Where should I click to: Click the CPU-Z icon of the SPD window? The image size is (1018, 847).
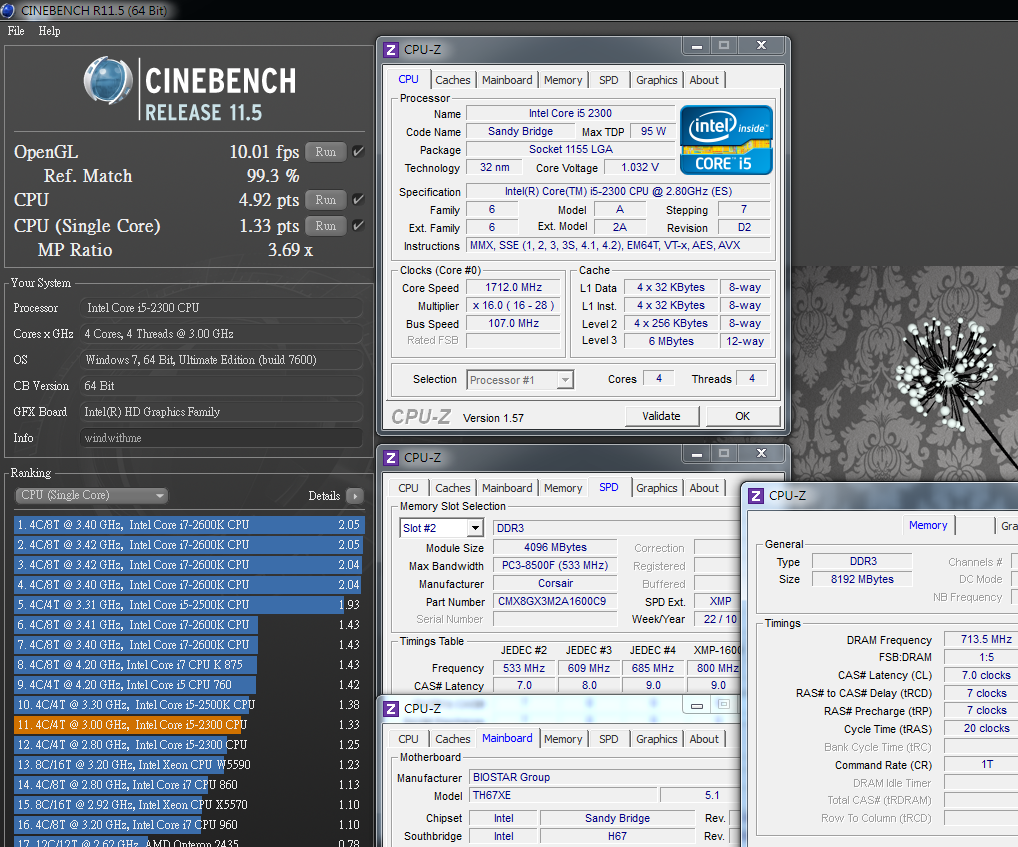[391, 458]
